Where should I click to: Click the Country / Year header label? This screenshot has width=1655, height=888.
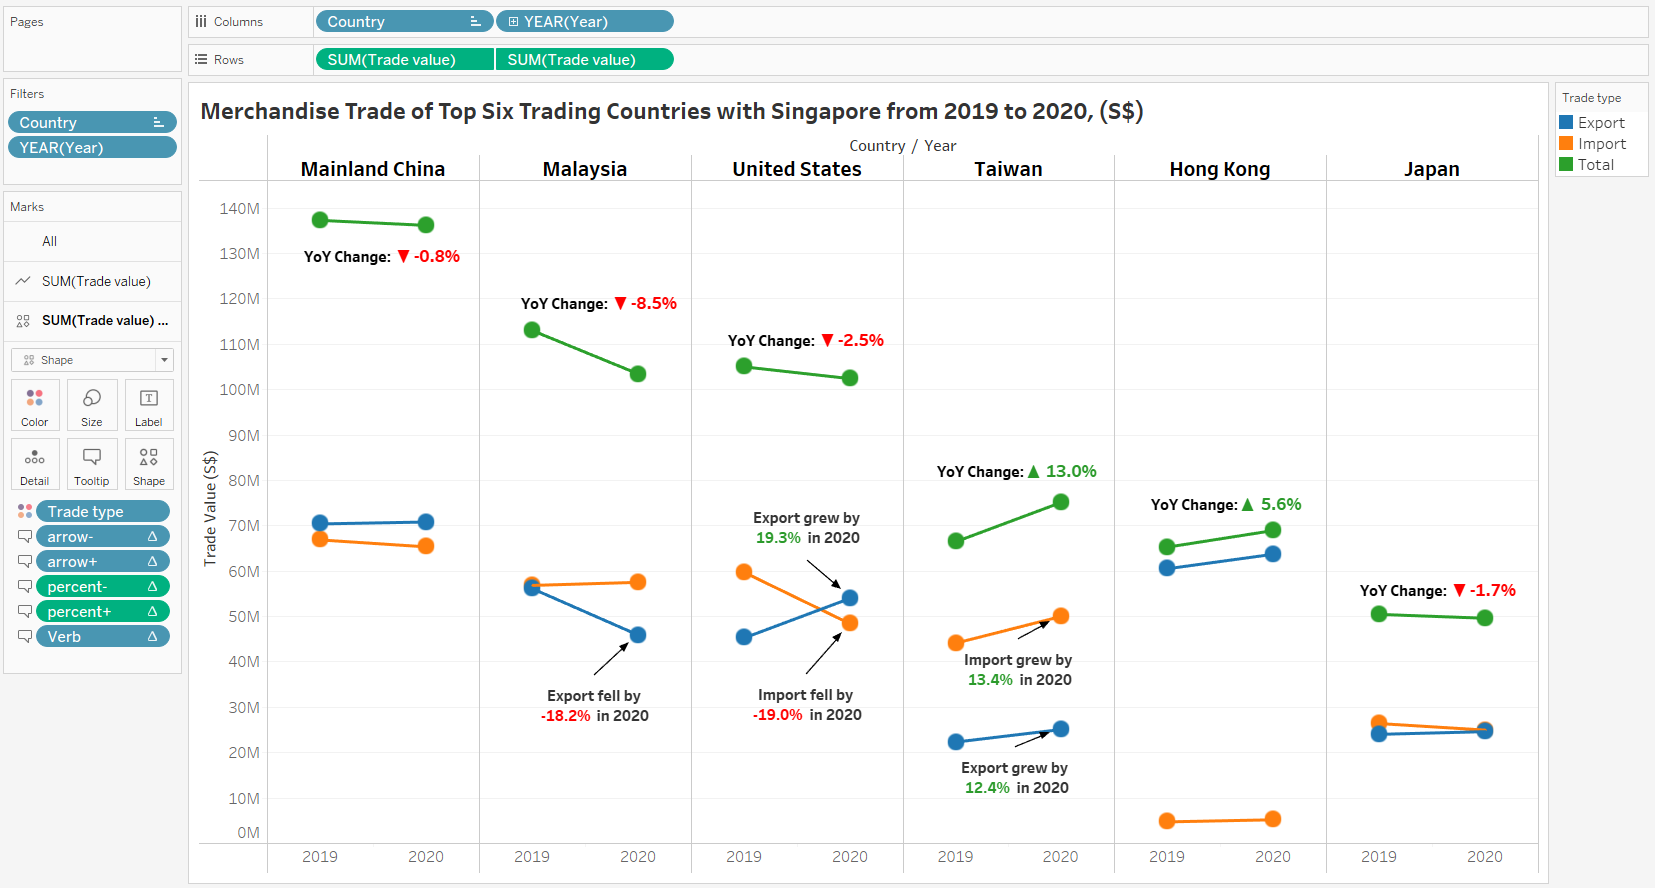tap(903, 146)
